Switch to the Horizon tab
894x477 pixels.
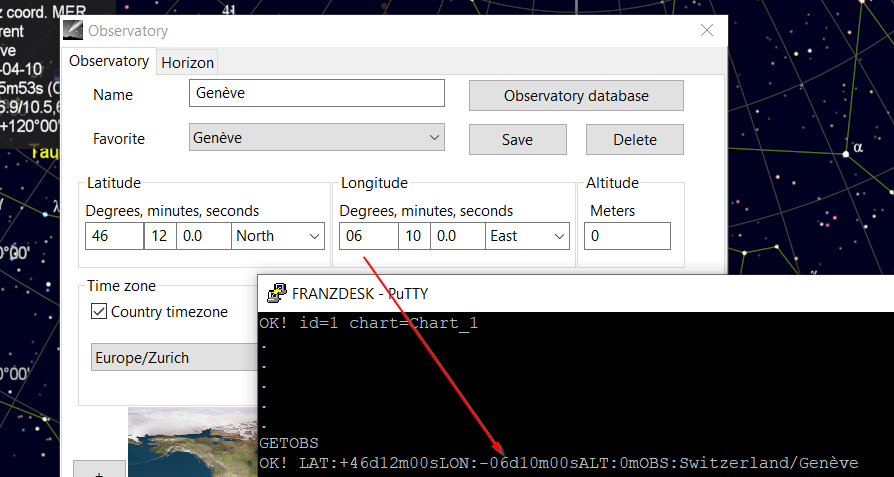click(187, 63)
